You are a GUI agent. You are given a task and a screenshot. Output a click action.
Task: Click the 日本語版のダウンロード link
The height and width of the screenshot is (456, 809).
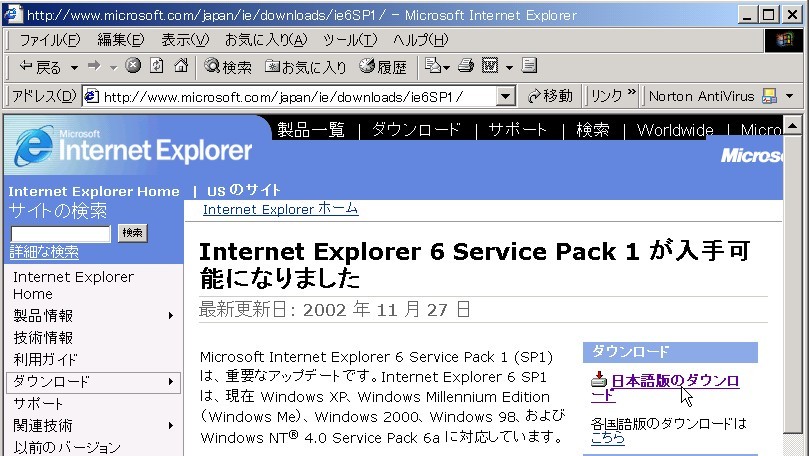coord(674,381)
